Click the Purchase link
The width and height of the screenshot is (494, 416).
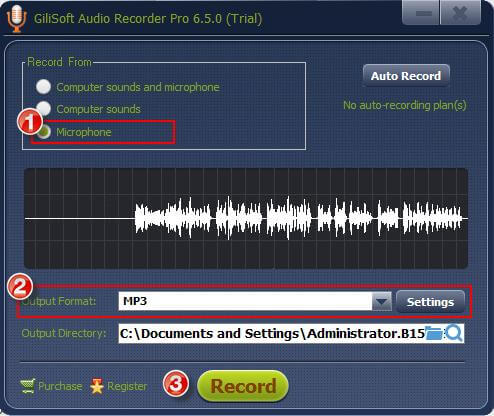(x=60, y=386)
